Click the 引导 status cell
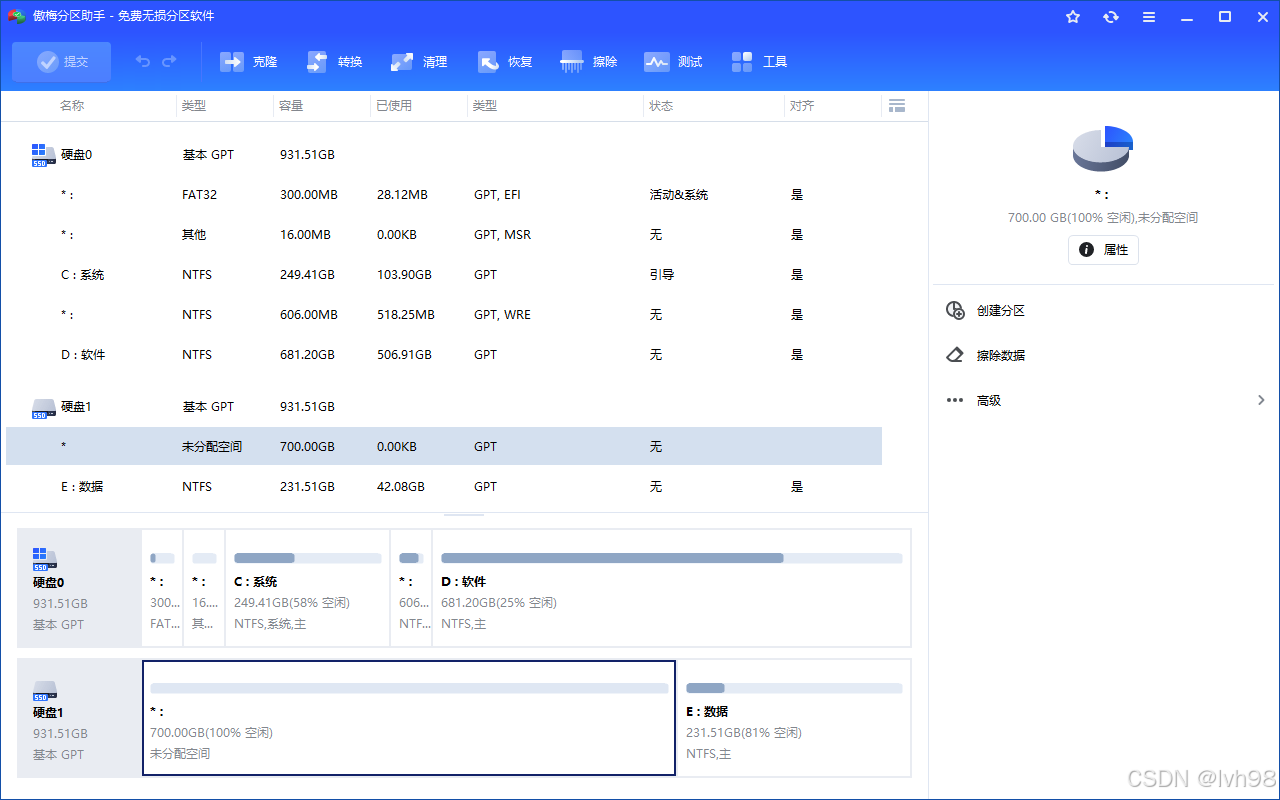This screenshot has width=1280, height=800. click(661, 275)
